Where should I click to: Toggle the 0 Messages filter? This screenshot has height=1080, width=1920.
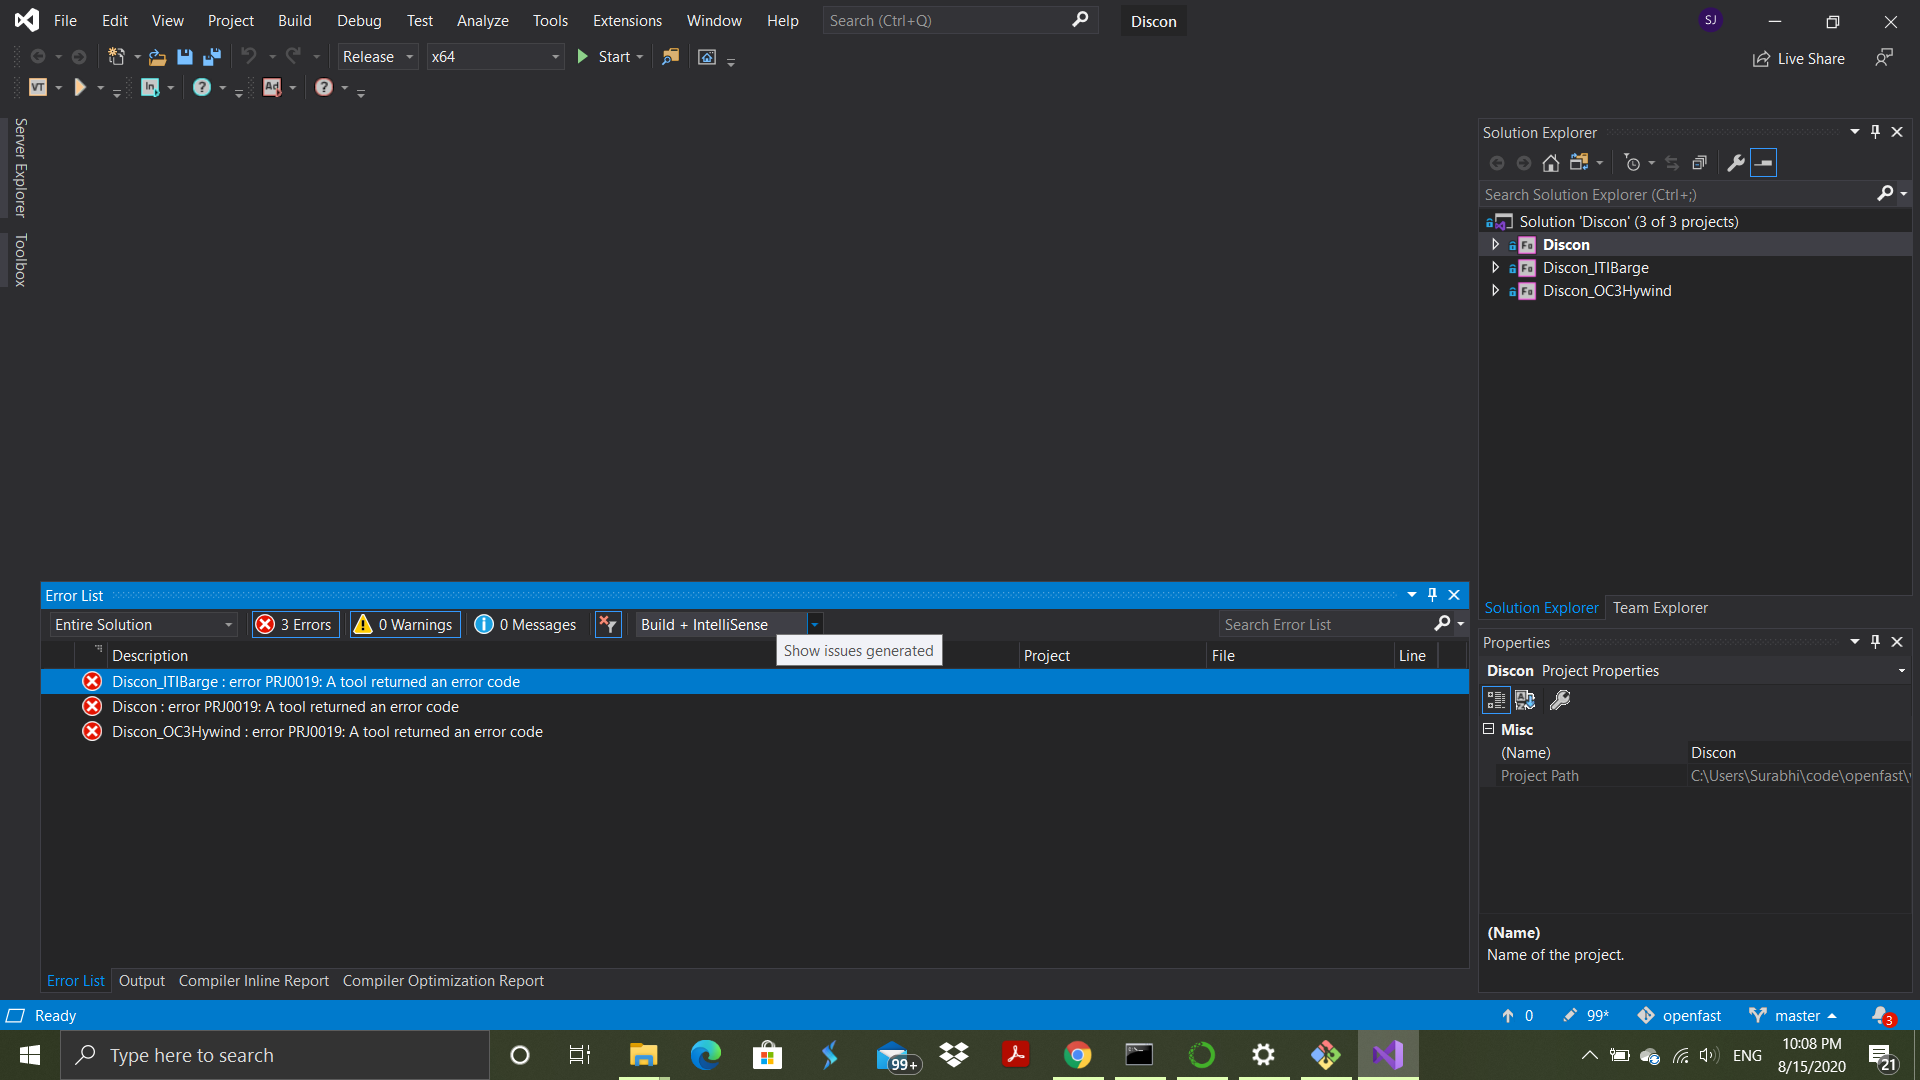tap(526, 624)
